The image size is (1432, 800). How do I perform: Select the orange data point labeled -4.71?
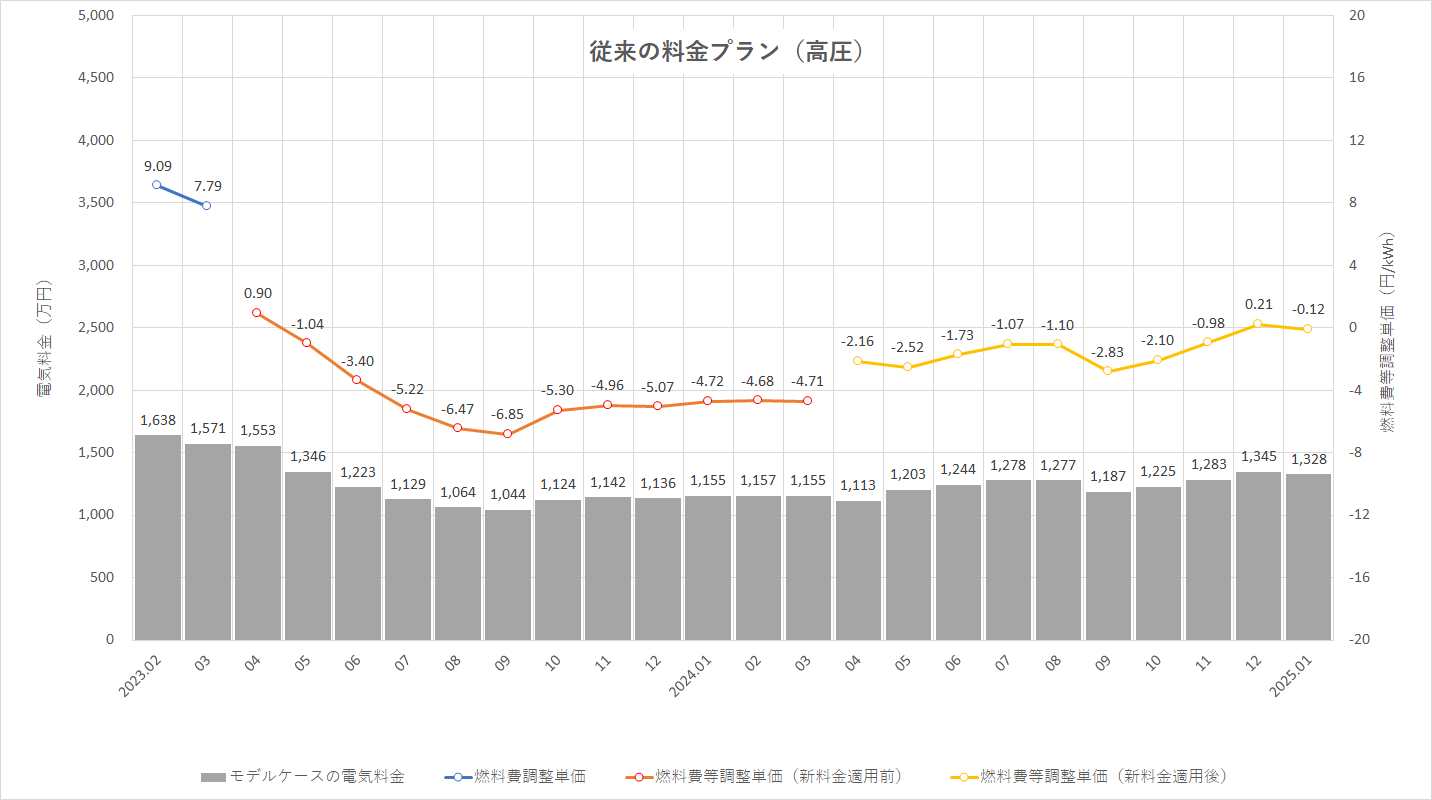[x=807, y=401]
